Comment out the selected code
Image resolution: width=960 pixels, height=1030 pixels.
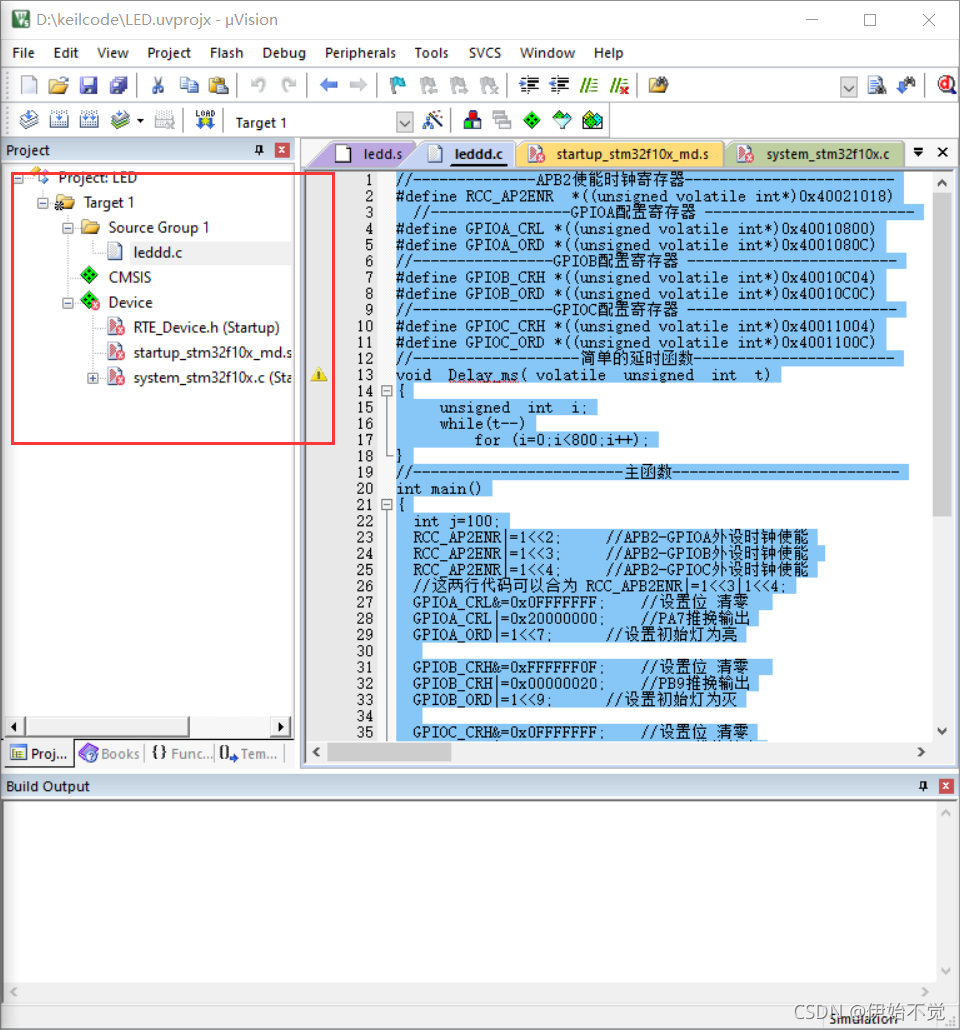tap(589, 85)
